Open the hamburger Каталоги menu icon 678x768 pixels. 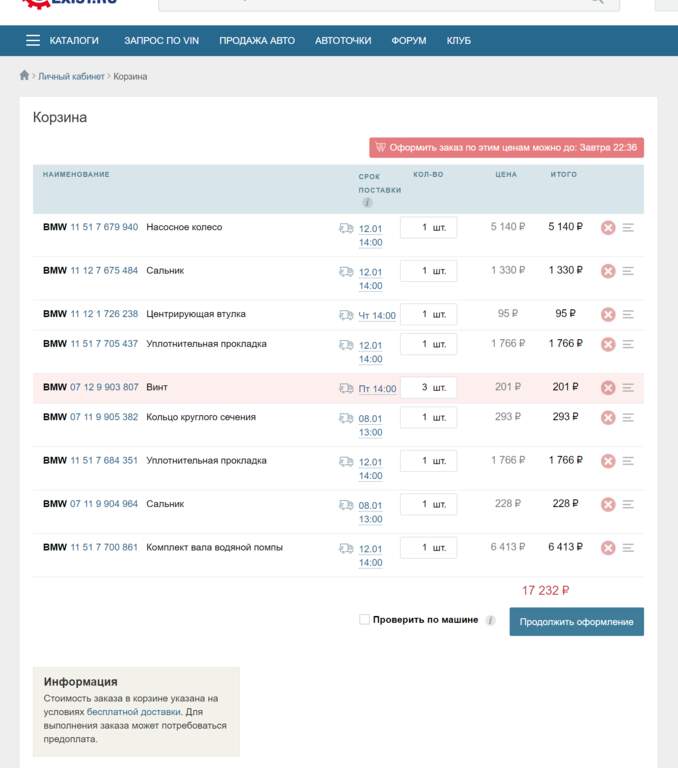(x=33, y=41)
